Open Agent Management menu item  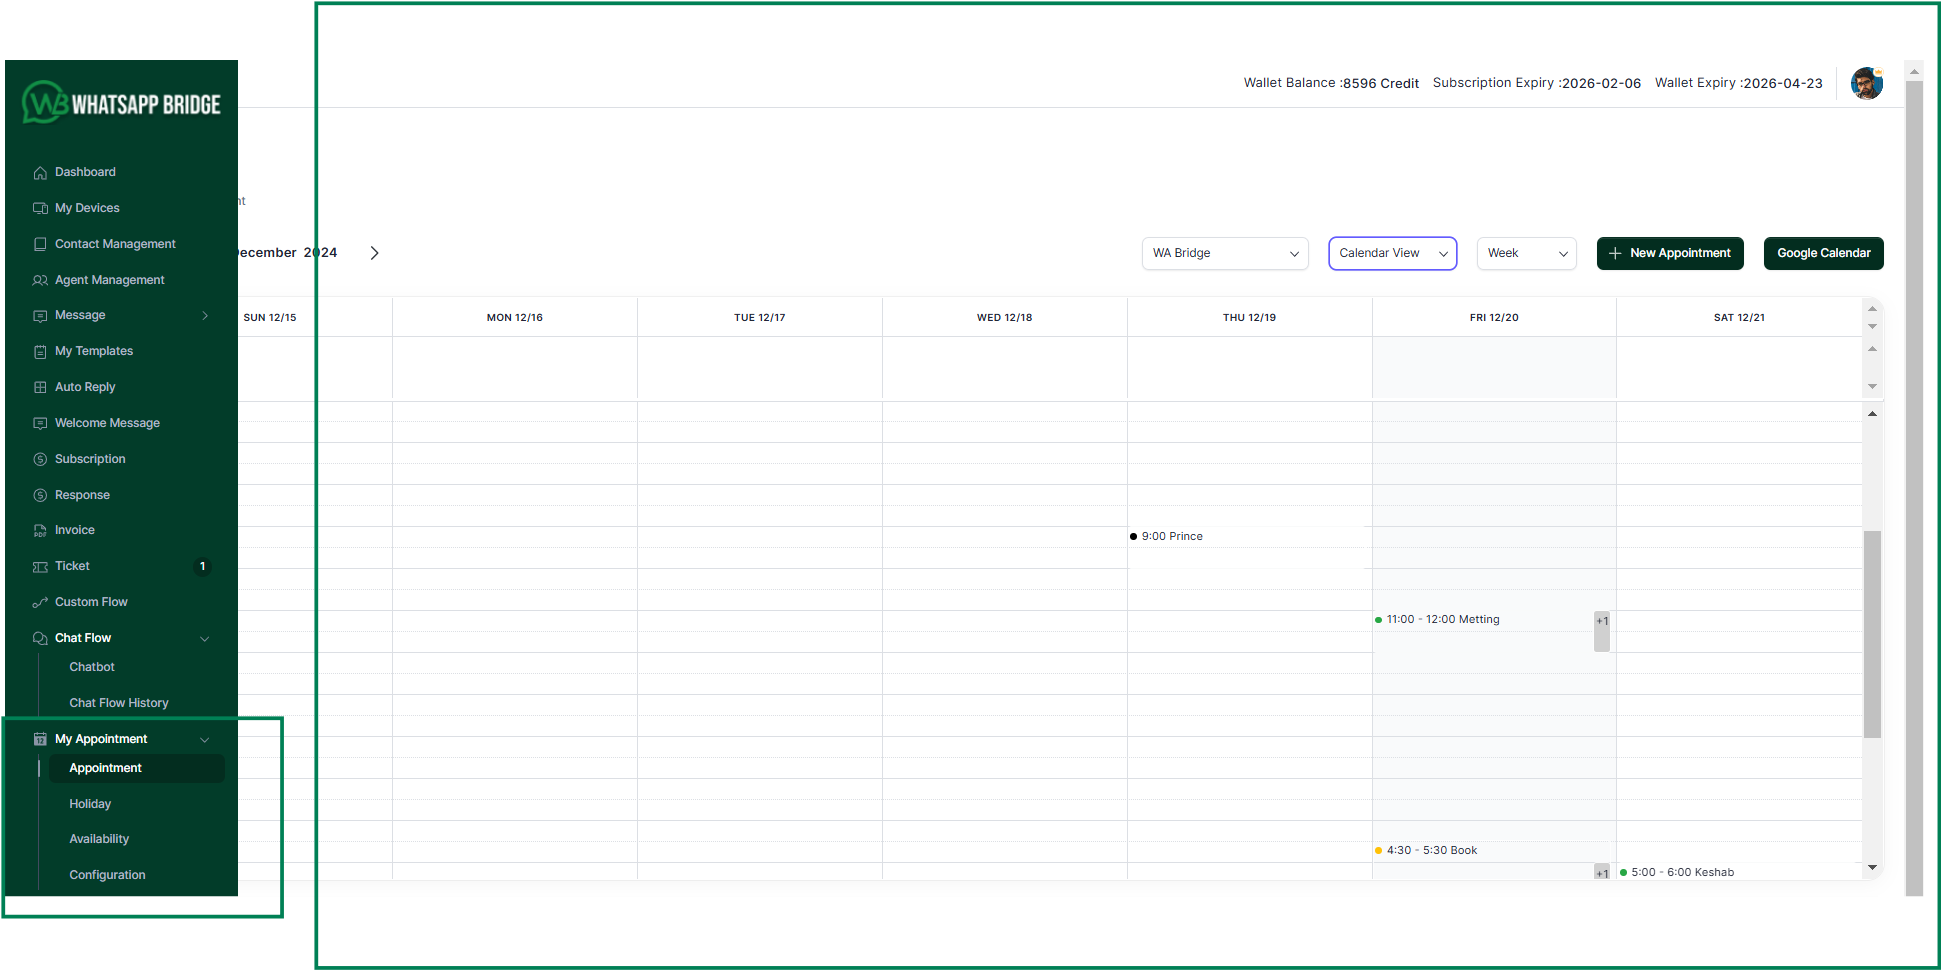[x=110, y=280]
